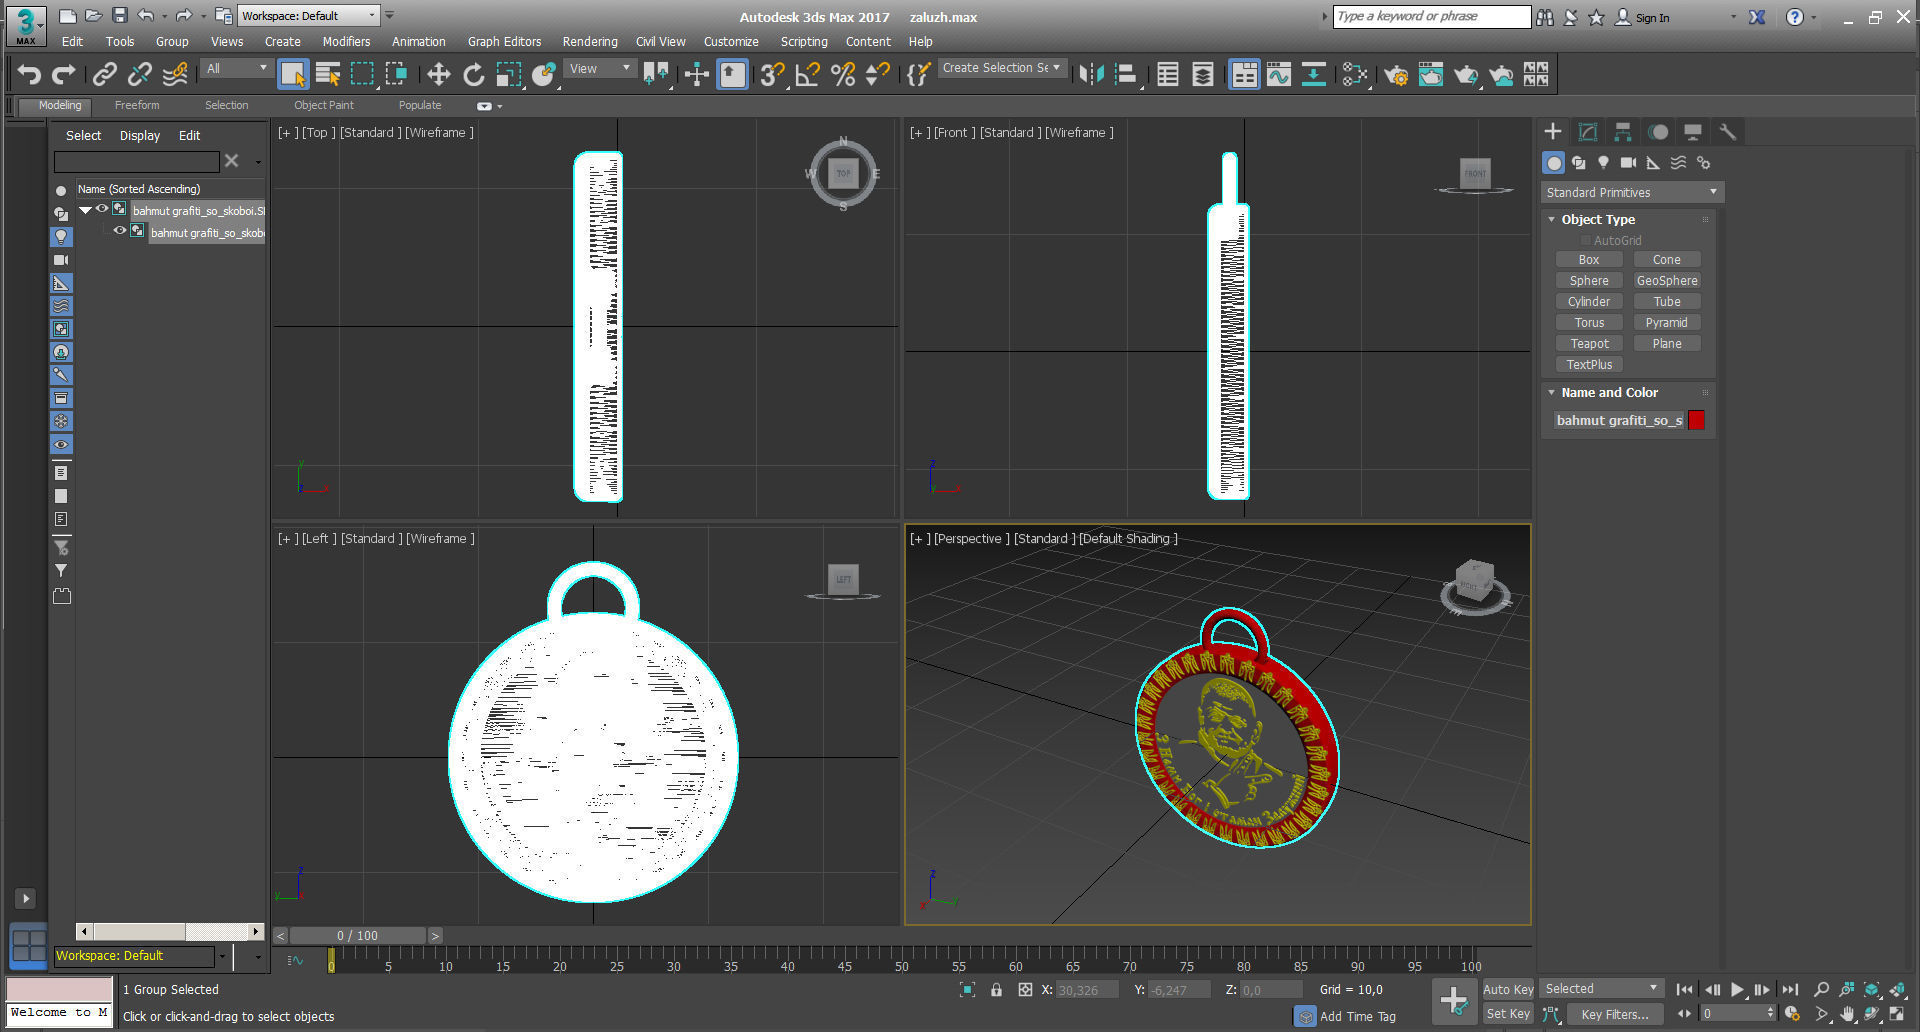
Task: Switch to the Freeform ribbon tab
Action: [137, 105]
